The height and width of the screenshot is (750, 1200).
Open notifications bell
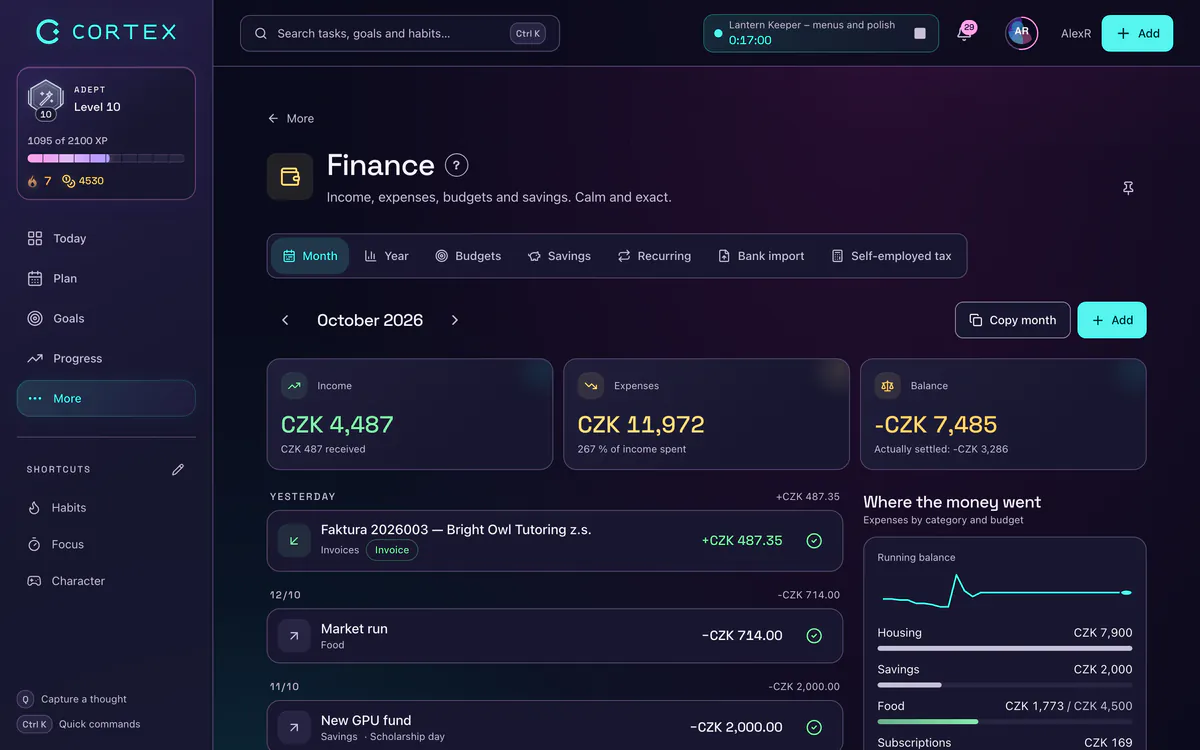(x=964, y=33)
